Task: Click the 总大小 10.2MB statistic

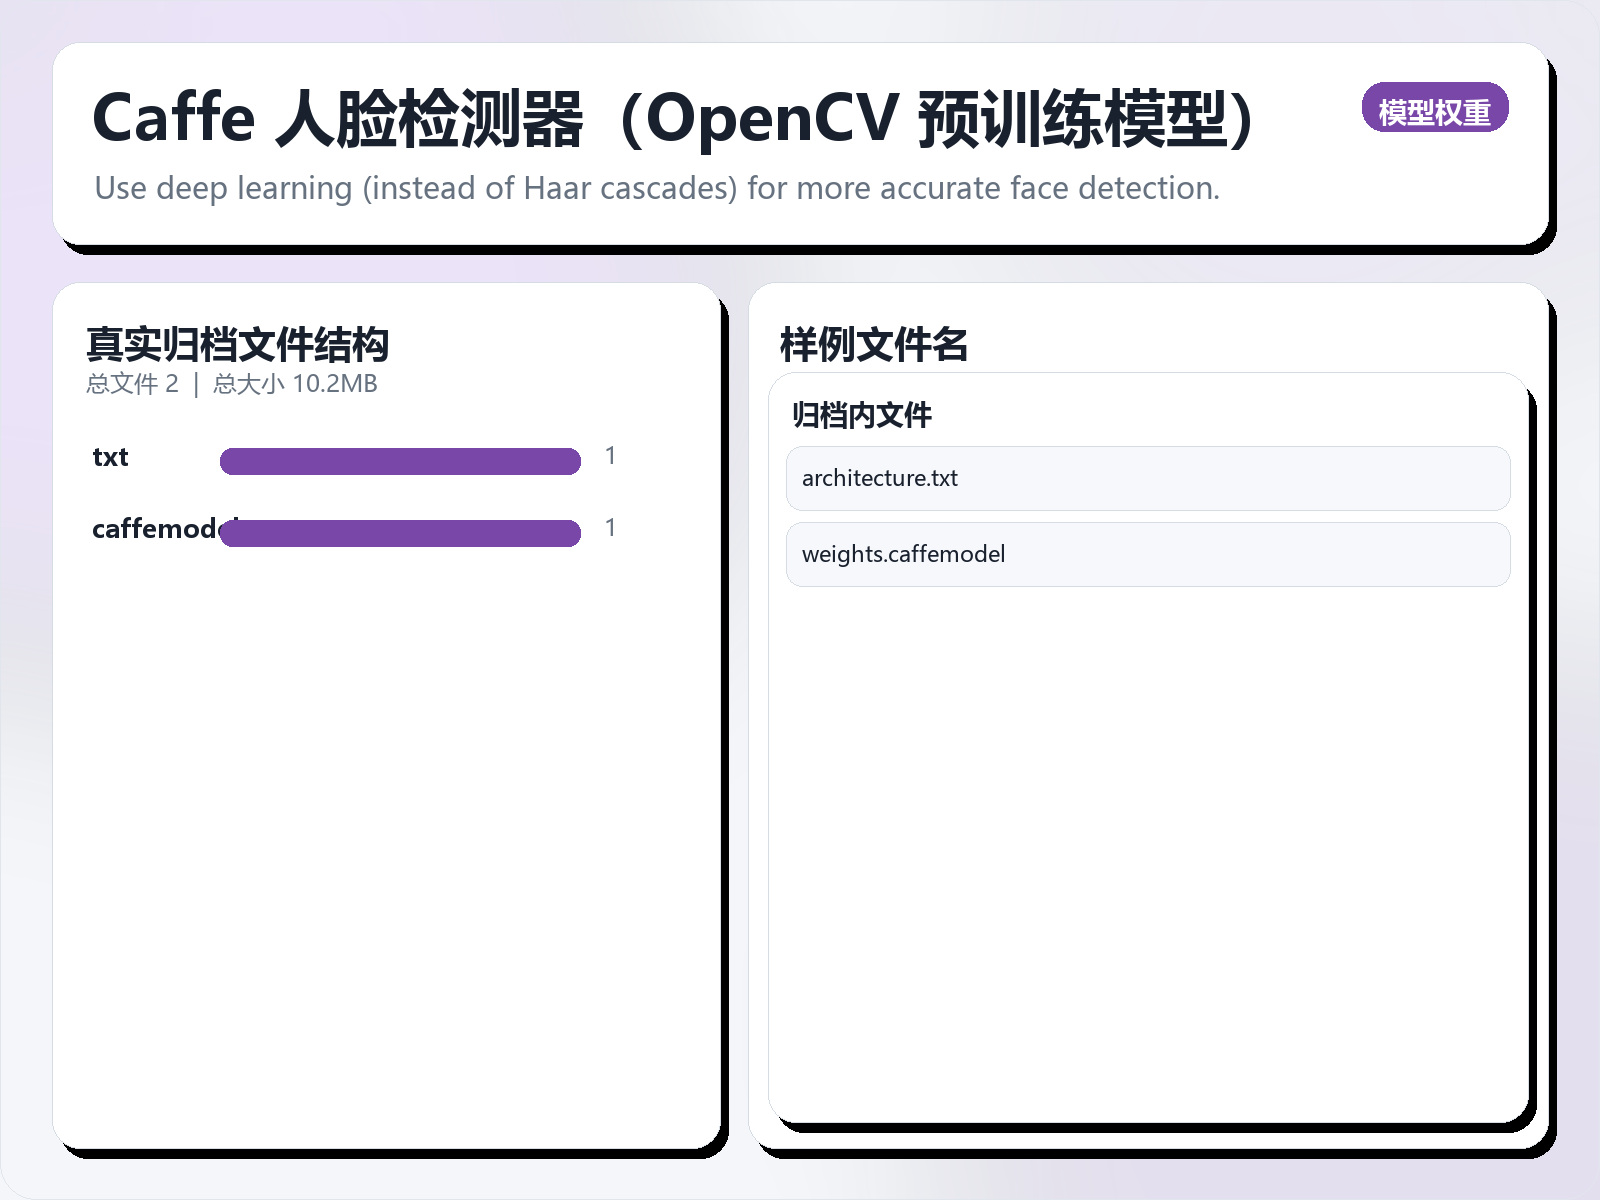Action: click(294, 383)
